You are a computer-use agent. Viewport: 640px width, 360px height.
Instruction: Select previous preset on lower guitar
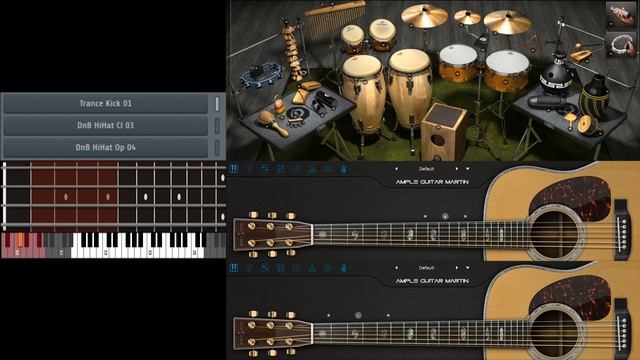396,268
